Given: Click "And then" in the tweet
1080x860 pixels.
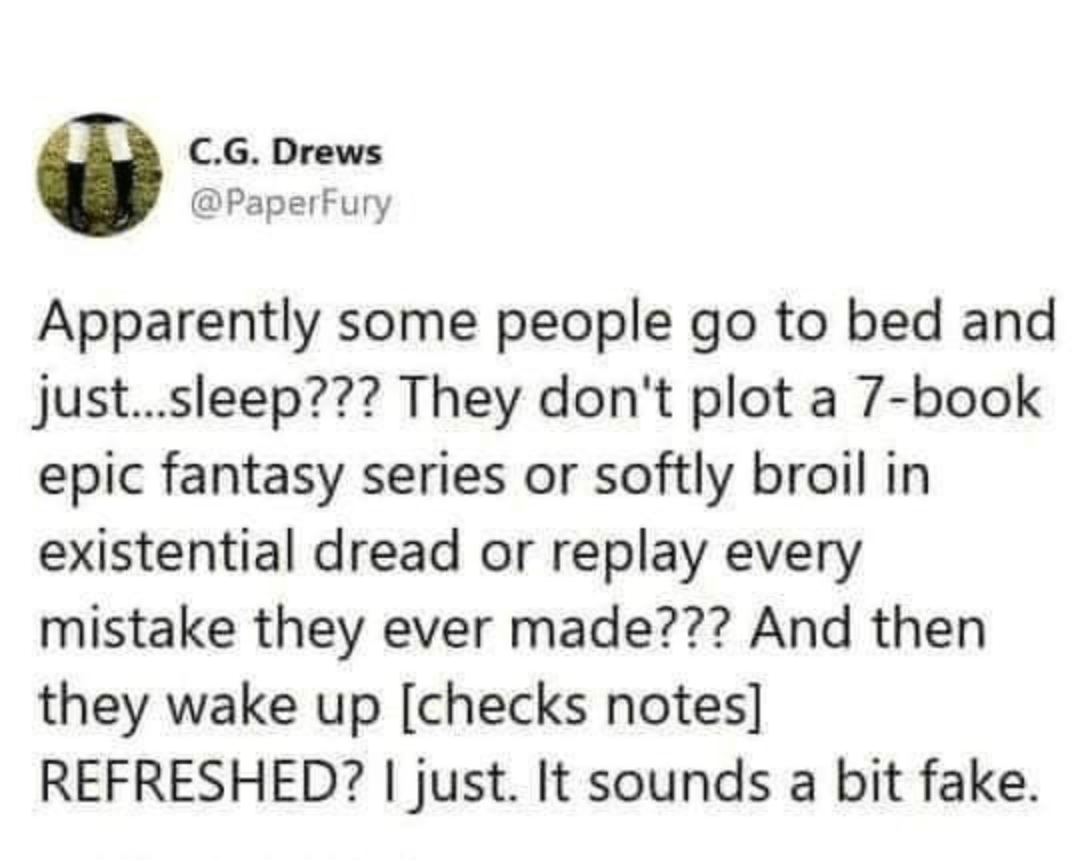Looking at the screenshot, I should click(x=868, y=629).
